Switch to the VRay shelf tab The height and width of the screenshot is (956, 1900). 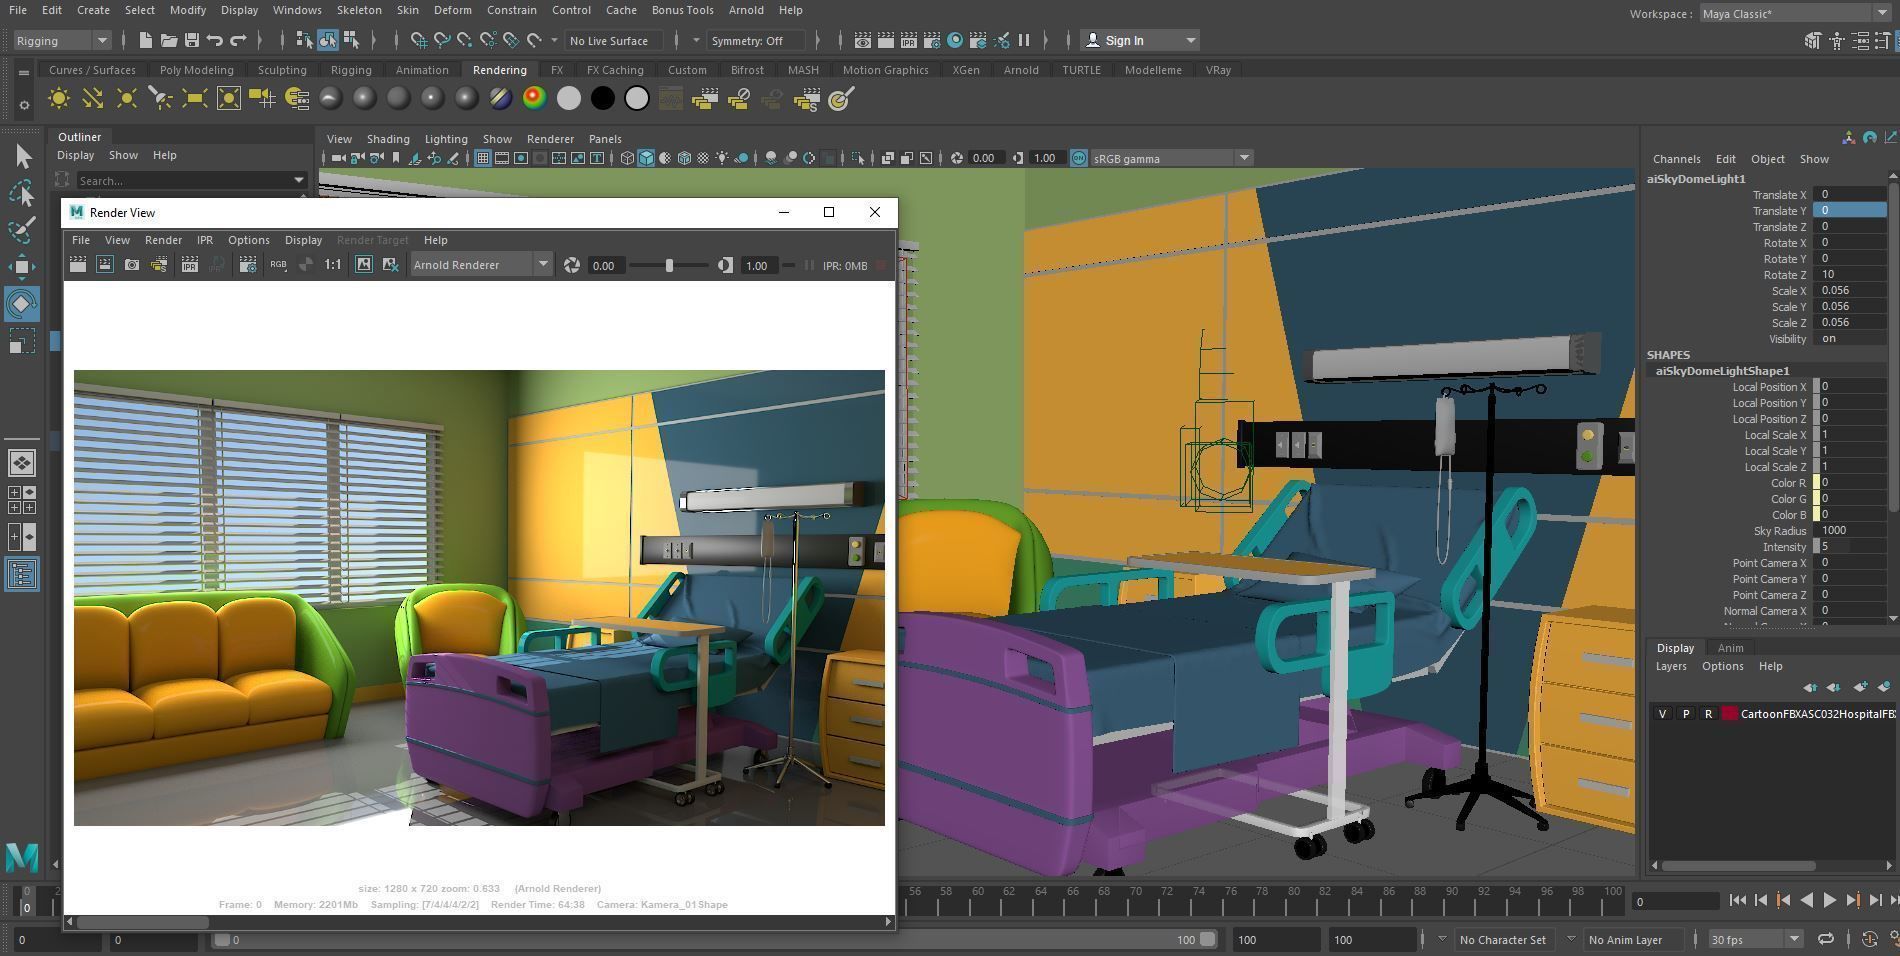coord(1218,70)
